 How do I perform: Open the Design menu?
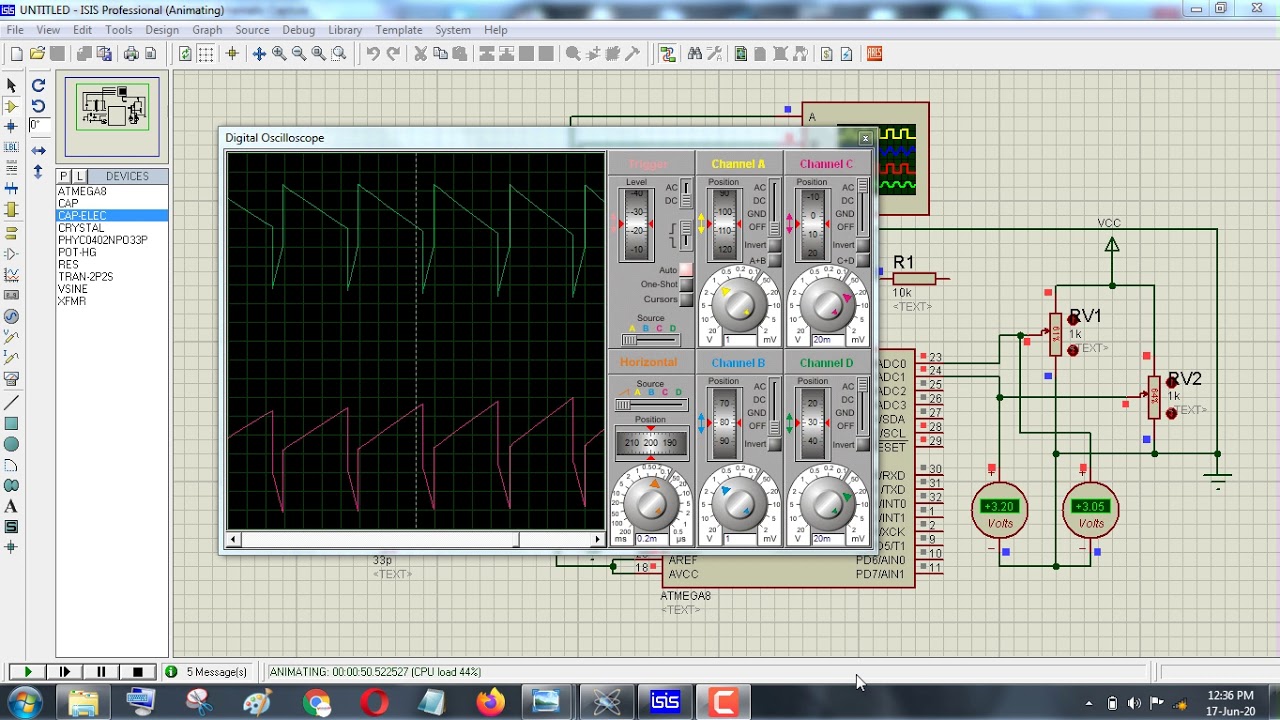162,30
